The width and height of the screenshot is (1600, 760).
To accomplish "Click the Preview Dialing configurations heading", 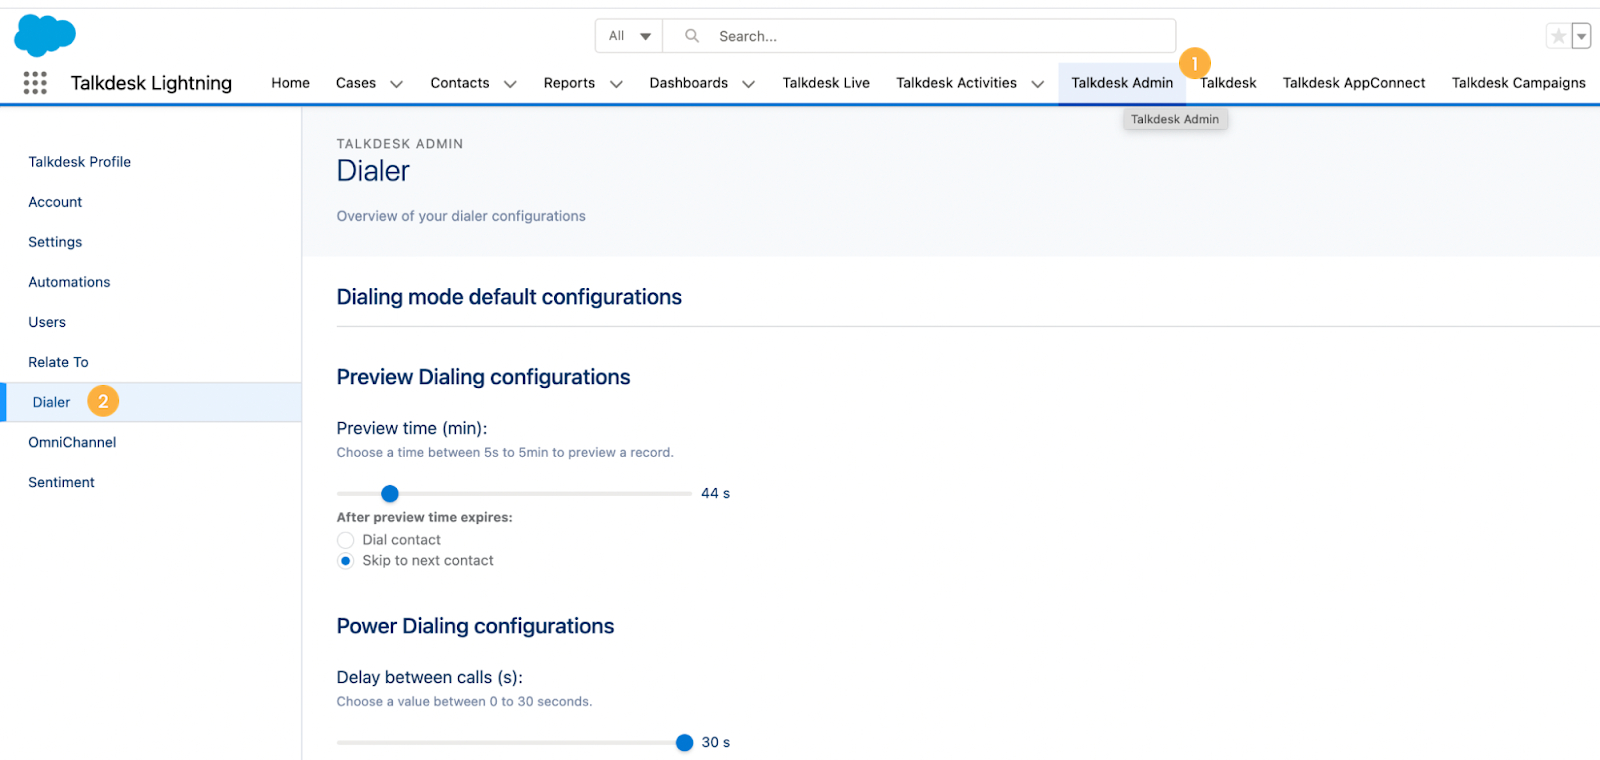I will tap(483, 377).
